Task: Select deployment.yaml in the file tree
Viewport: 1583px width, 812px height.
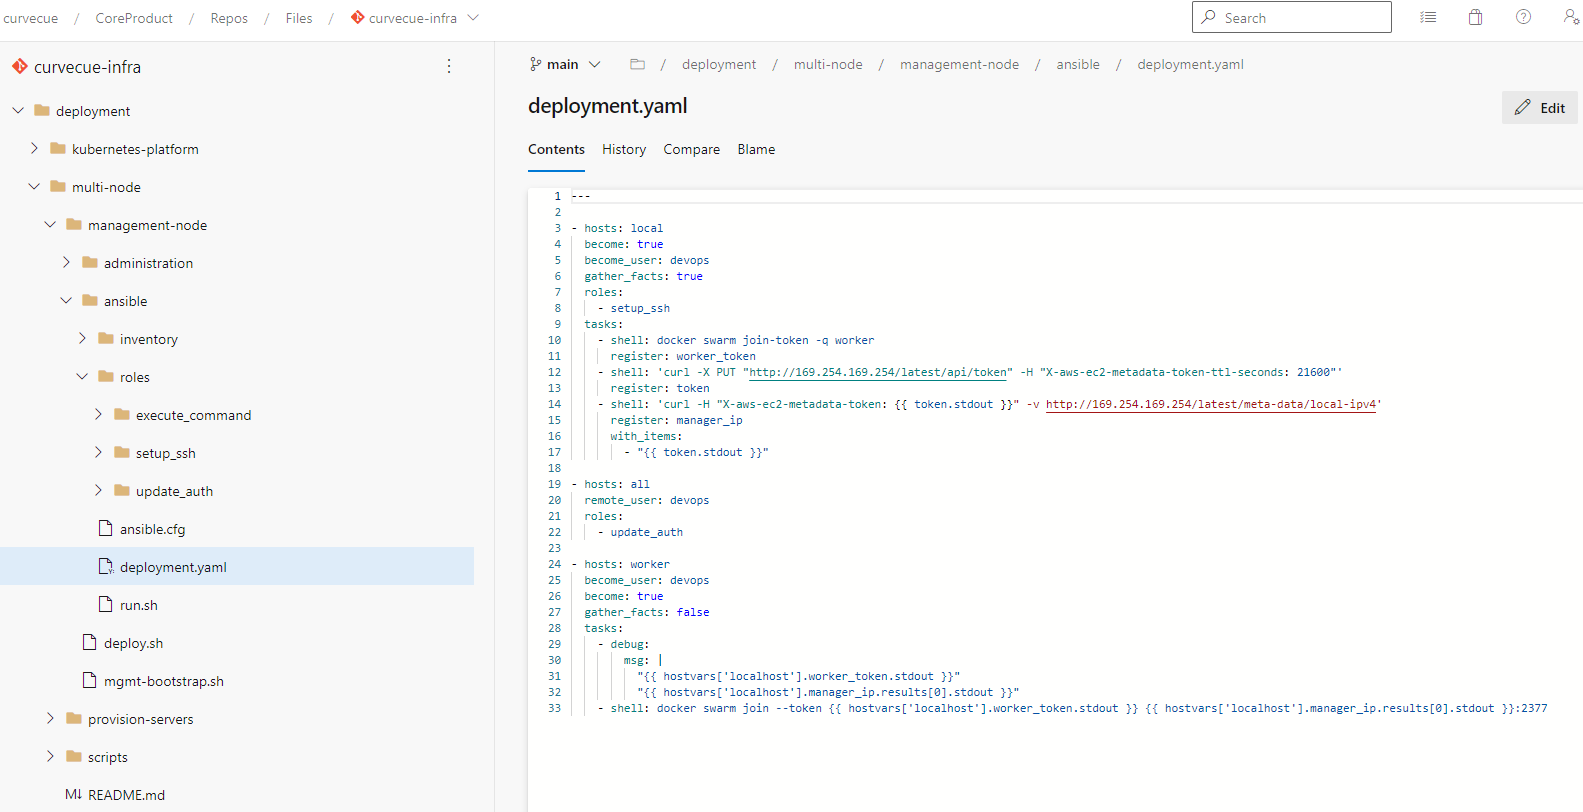Action: pos(237,566)
